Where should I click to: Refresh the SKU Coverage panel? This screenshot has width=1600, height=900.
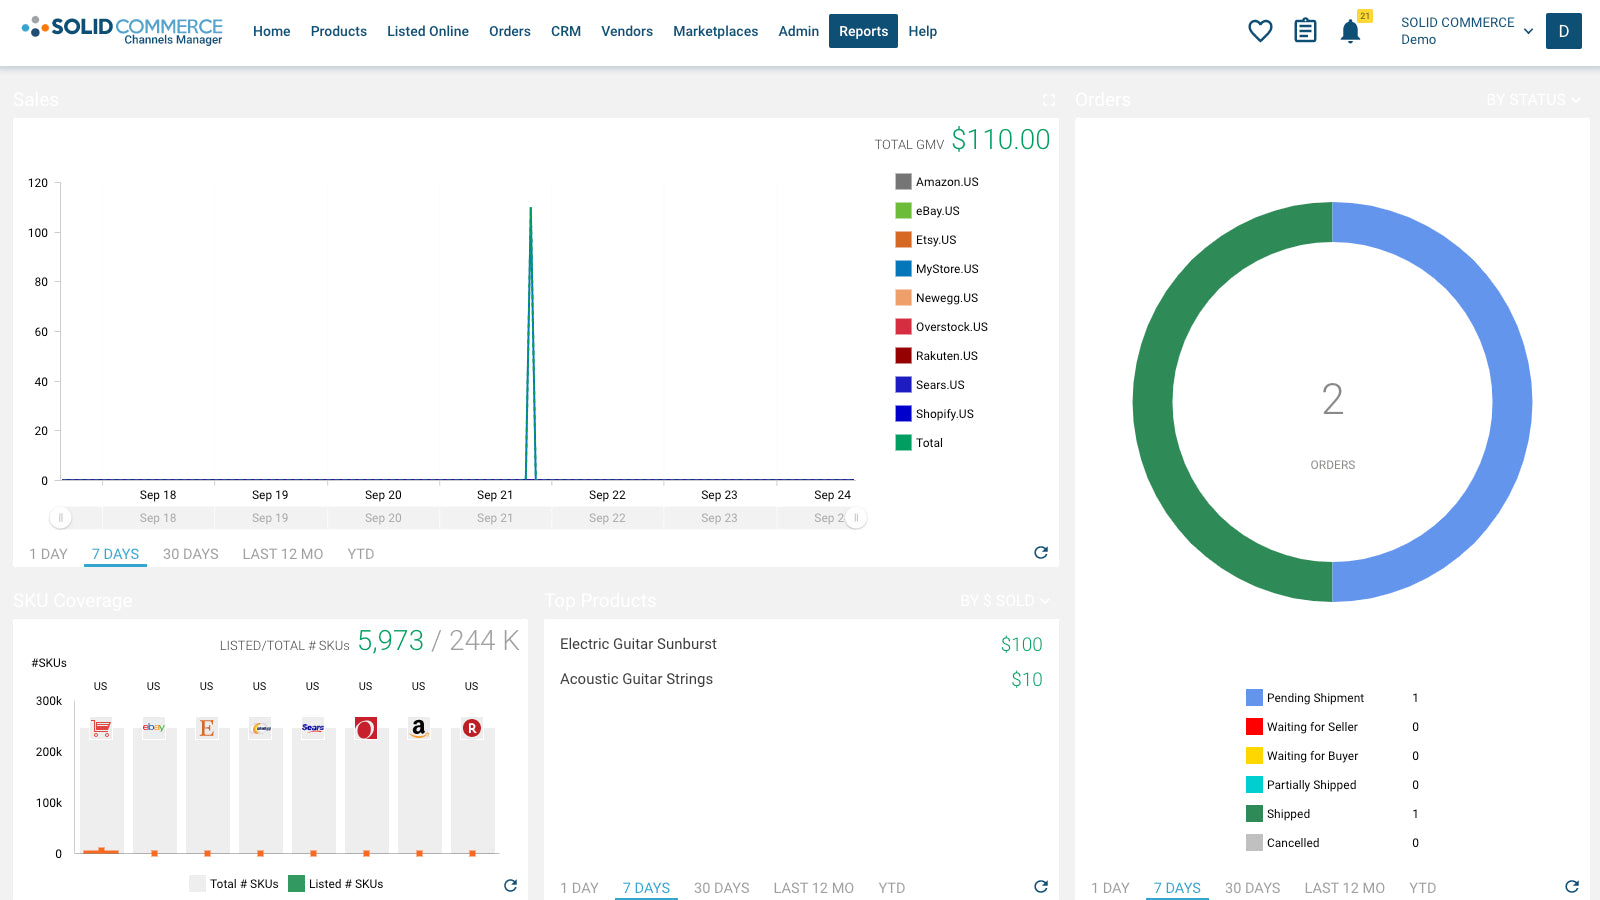[510, 886]
